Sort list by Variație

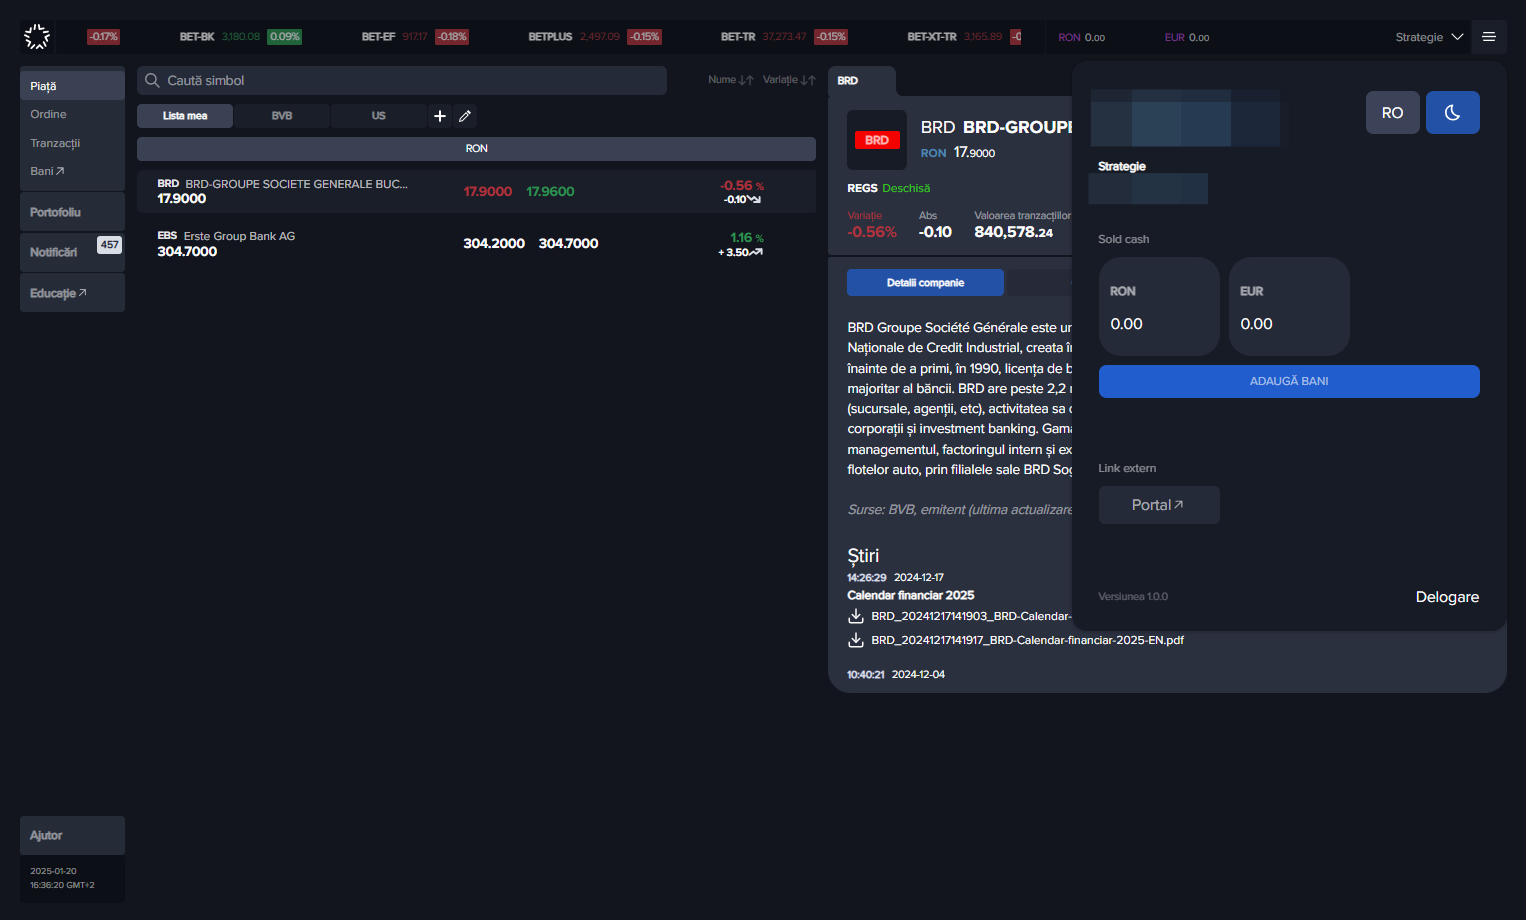point(789,80)
